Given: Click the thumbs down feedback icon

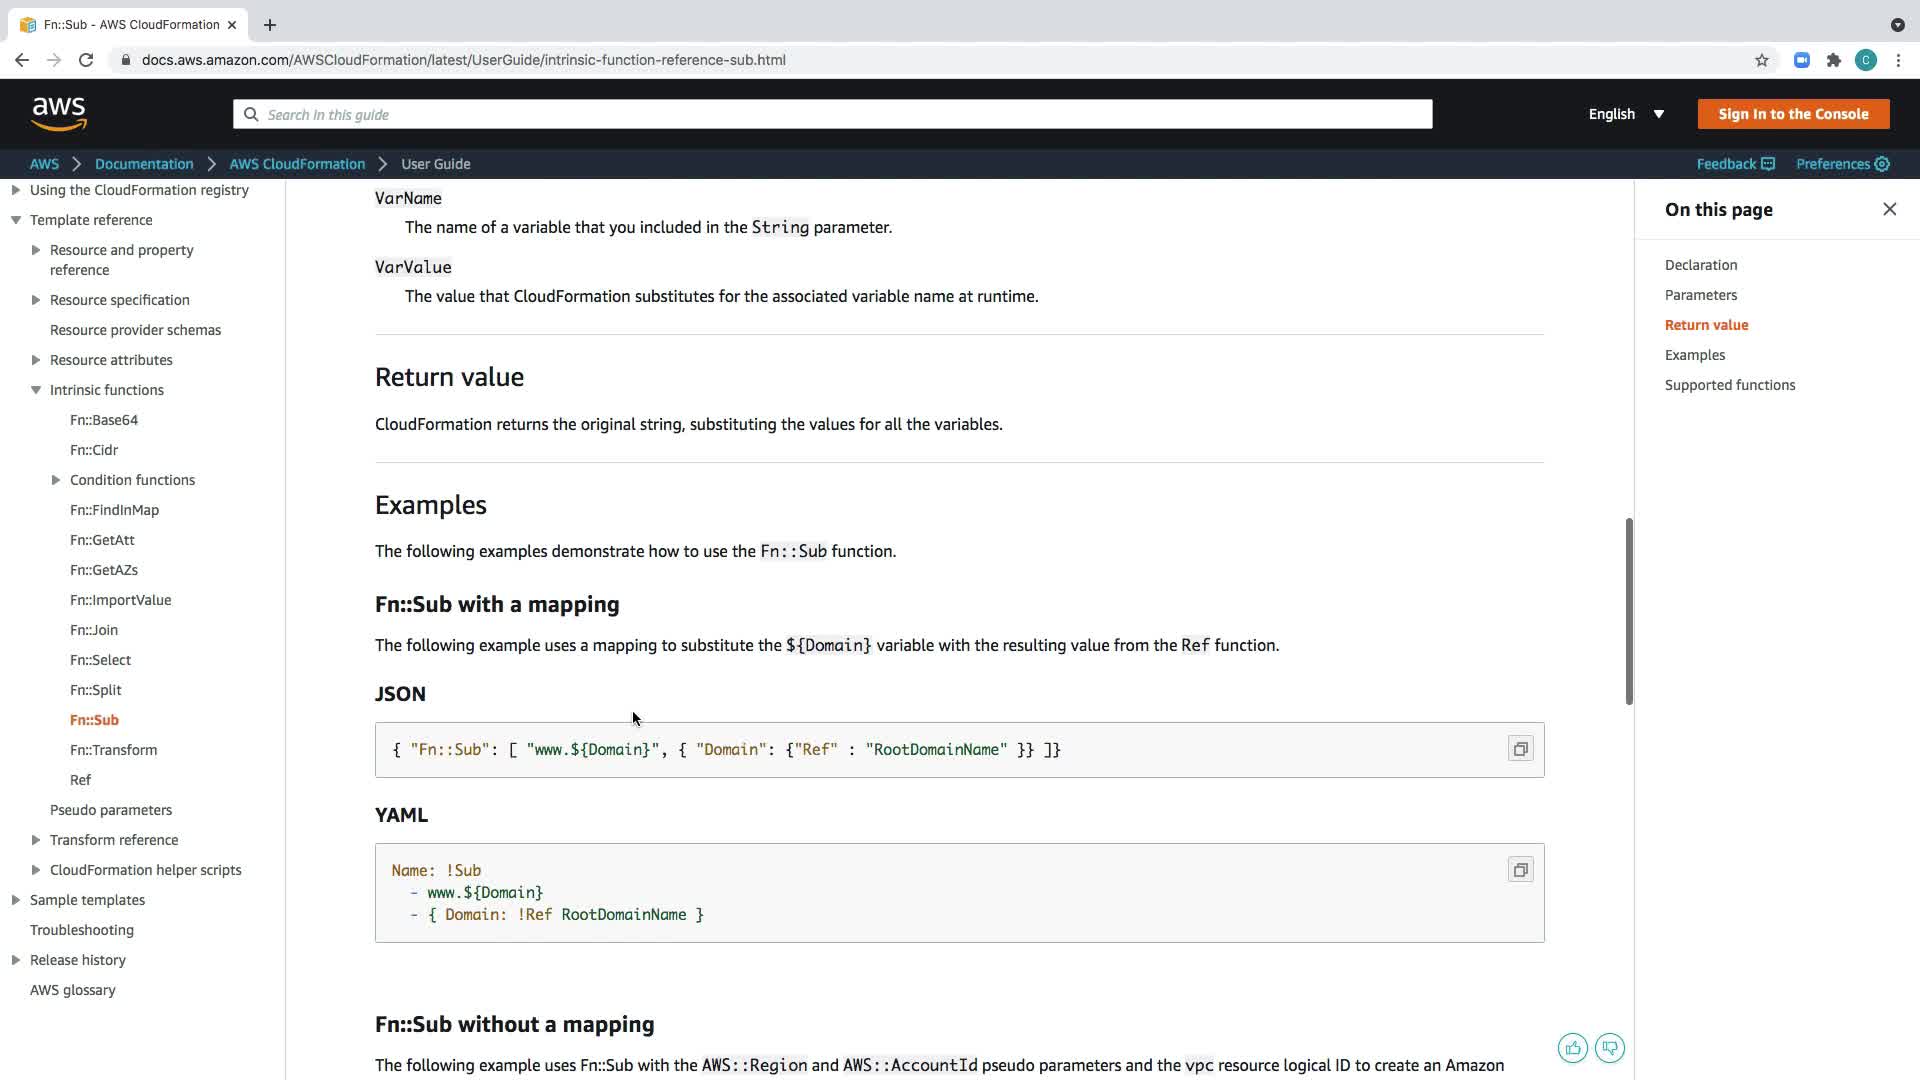Looking at the screenshot, I should pyautogui.click(x=1610, y=1048).
